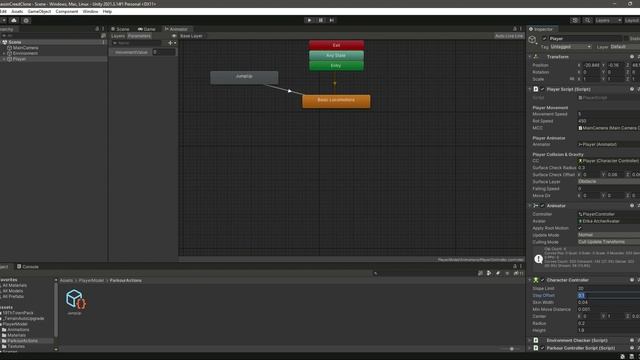Select the Parameters tab in Animator
This screenshot has width=640, height=360.
(x=139, y=36)
